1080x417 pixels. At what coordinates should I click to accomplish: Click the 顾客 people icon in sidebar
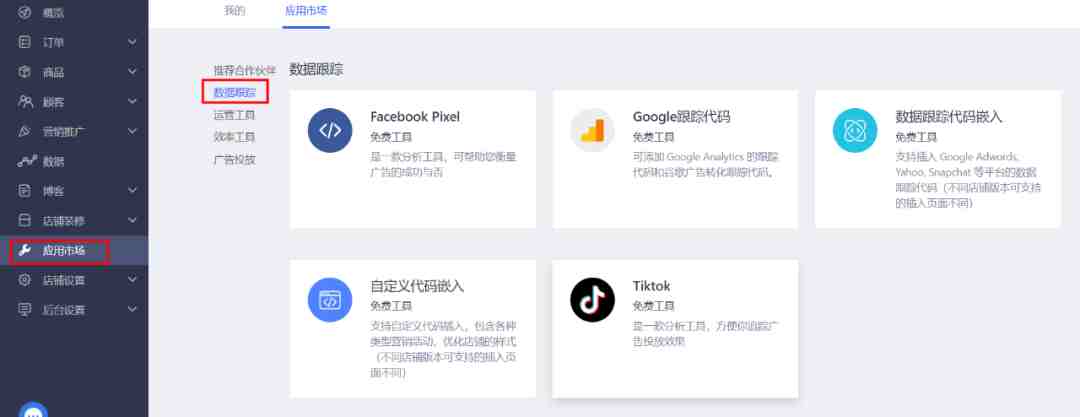tap(25, 102)
